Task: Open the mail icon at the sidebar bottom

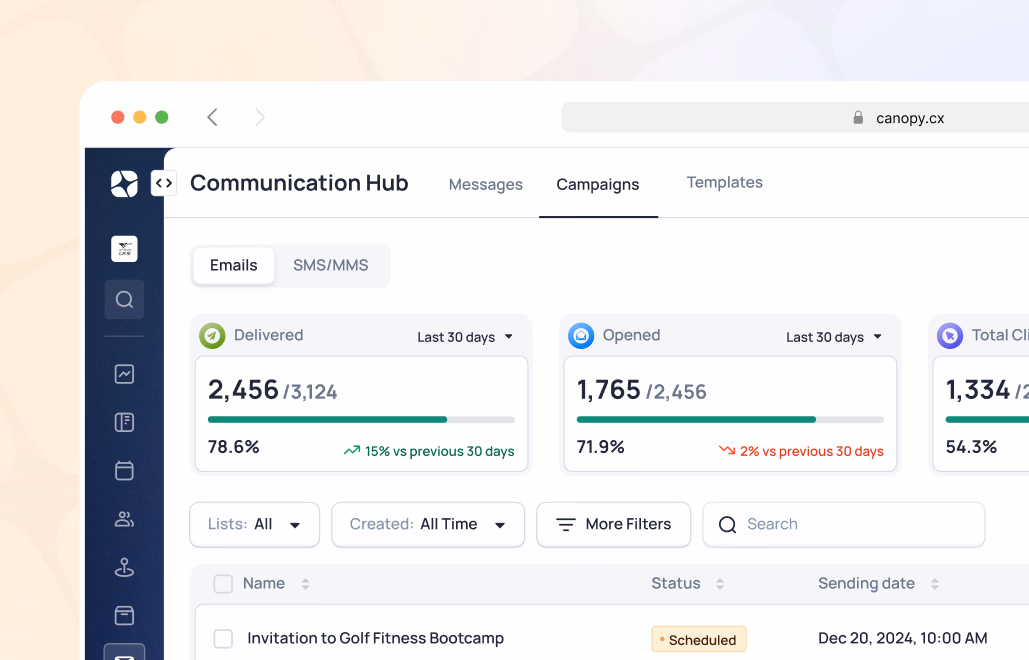Action: 124,653
